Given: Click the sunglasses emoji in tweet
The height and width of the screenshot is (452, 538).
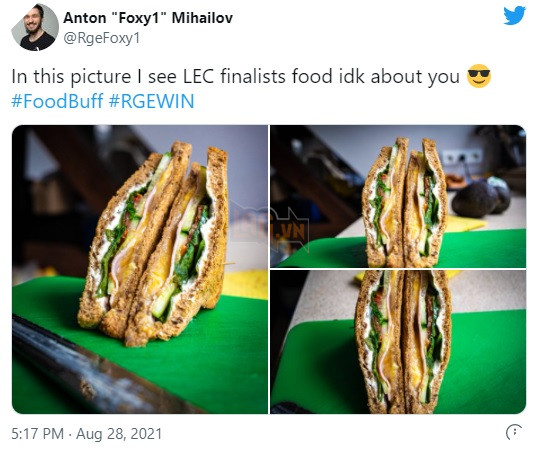Looking at the screenshot, I should click(x=479, y=76).
